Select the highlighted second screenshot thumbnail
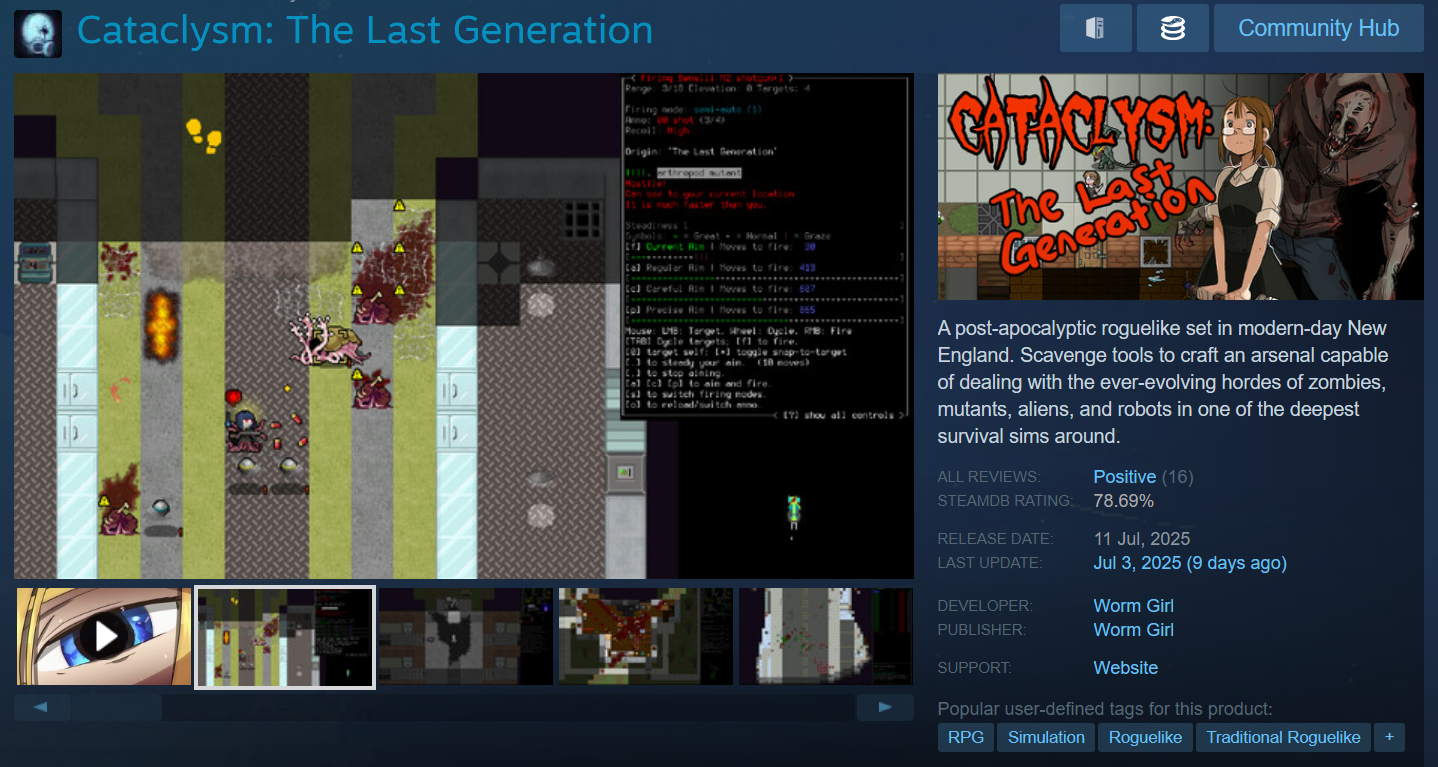This screenshot has width=1438, height=767. coord(285,636)
